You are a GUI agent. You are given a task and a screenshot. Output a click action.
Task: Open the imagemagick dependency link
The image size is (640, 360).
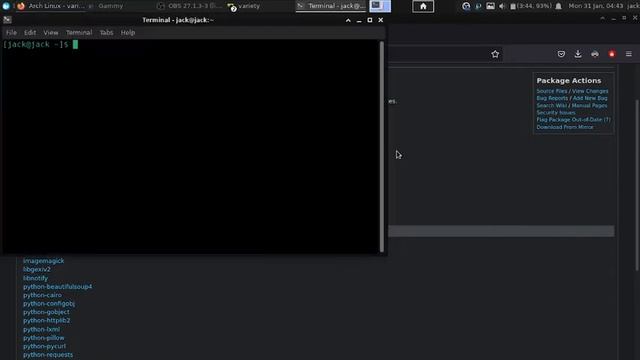click(44, 261)
